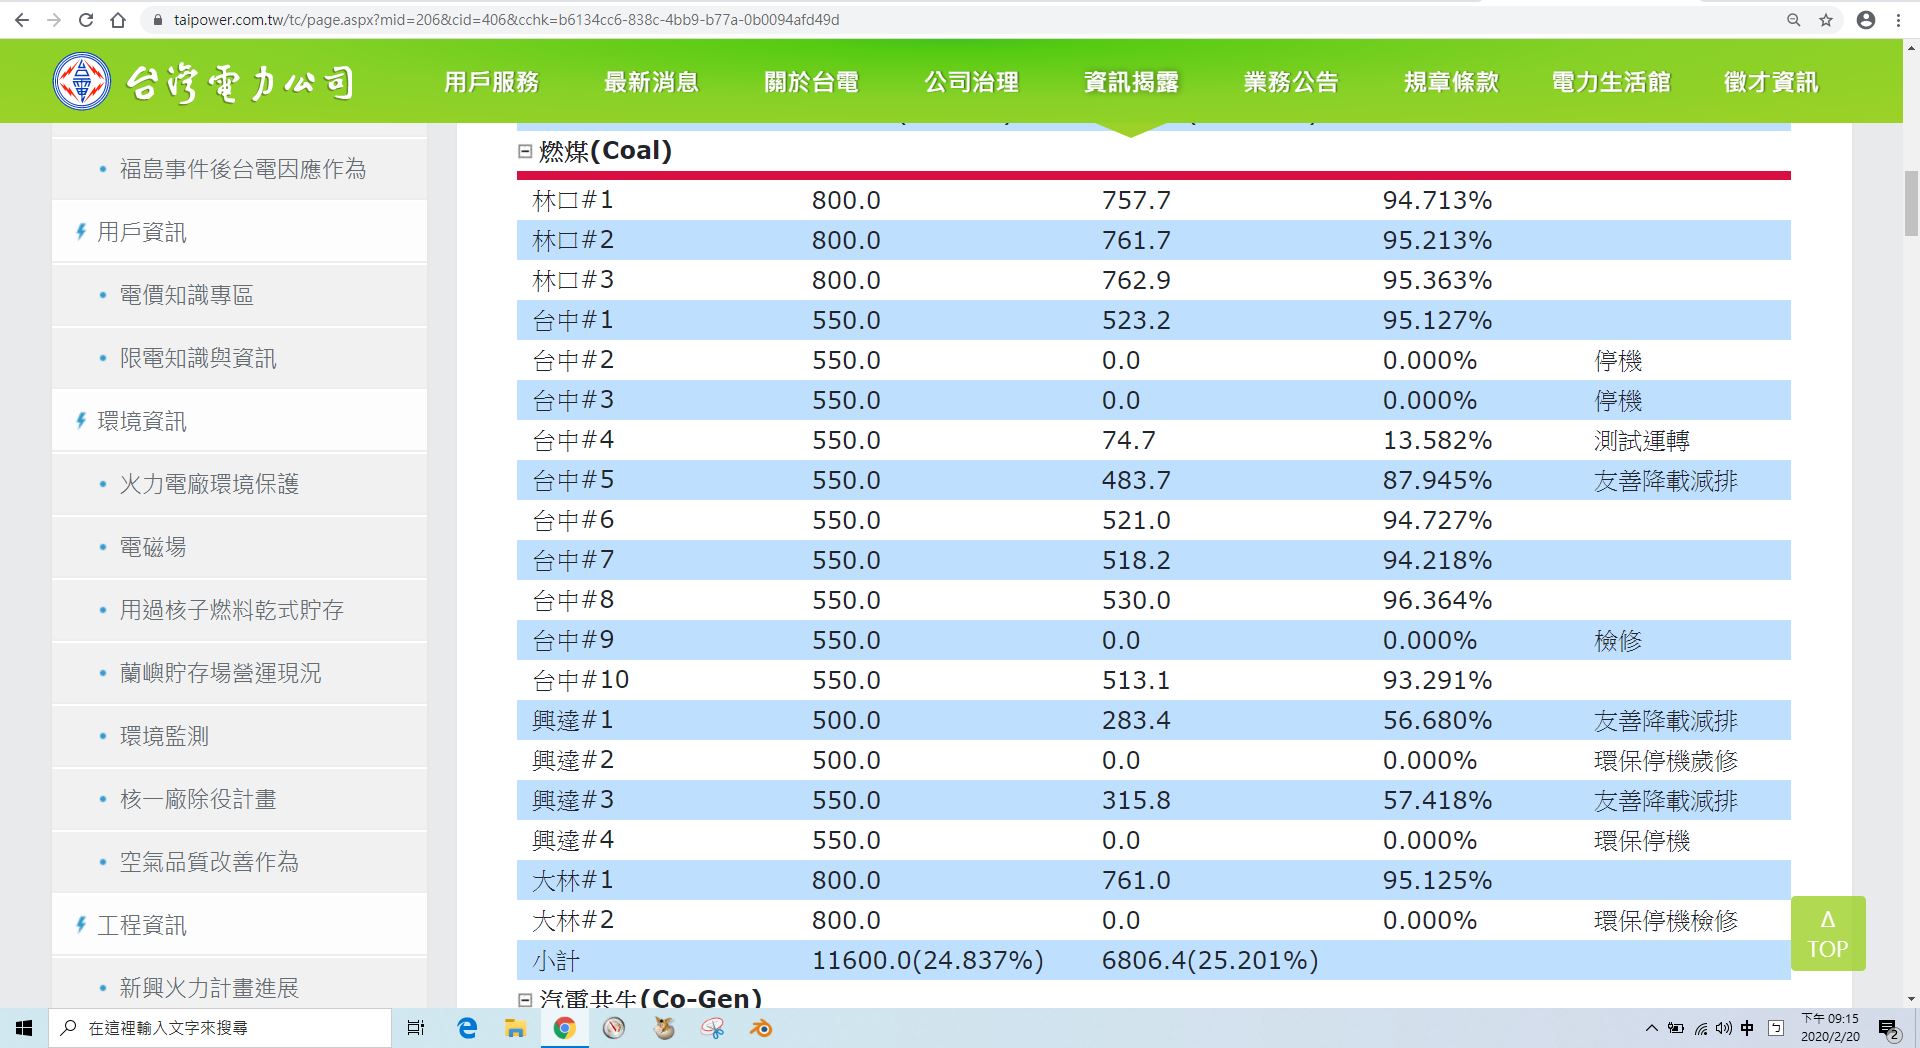This screenshot has width=1920, height=1048.
Task: Open the taskbar clock and date
Action: pos(1830,1028)
